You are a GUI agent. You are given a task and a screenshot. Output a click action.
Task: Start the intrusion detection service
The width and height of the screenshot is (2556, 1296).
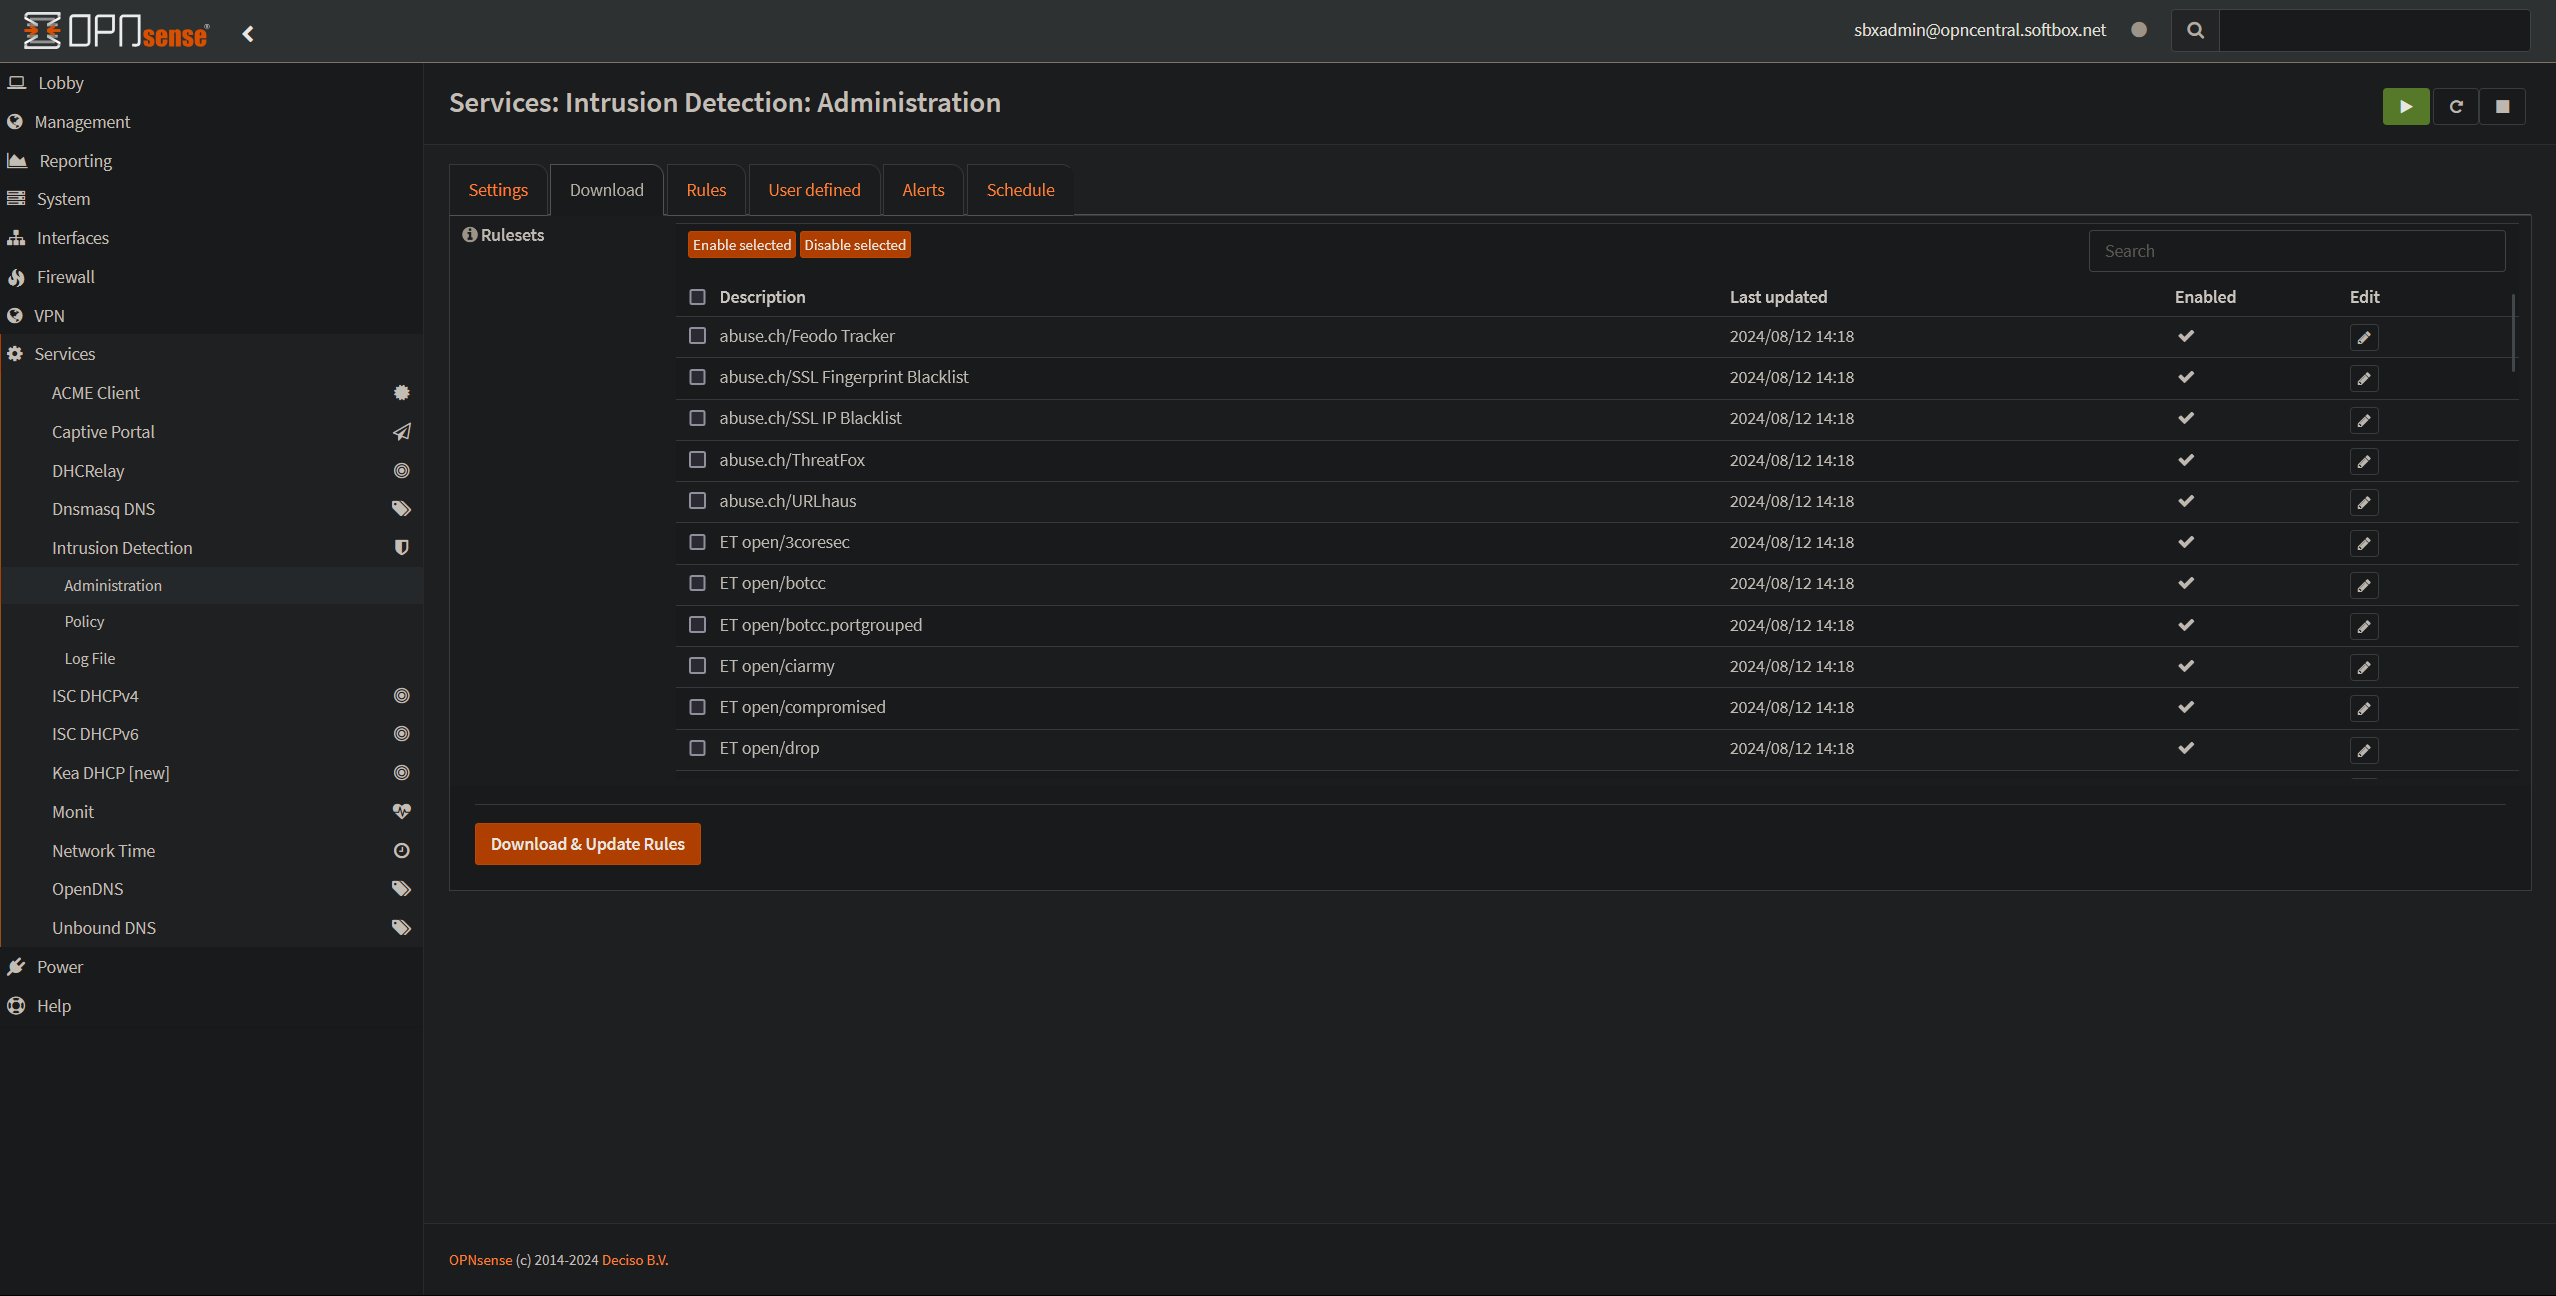tap(2405, 107)
